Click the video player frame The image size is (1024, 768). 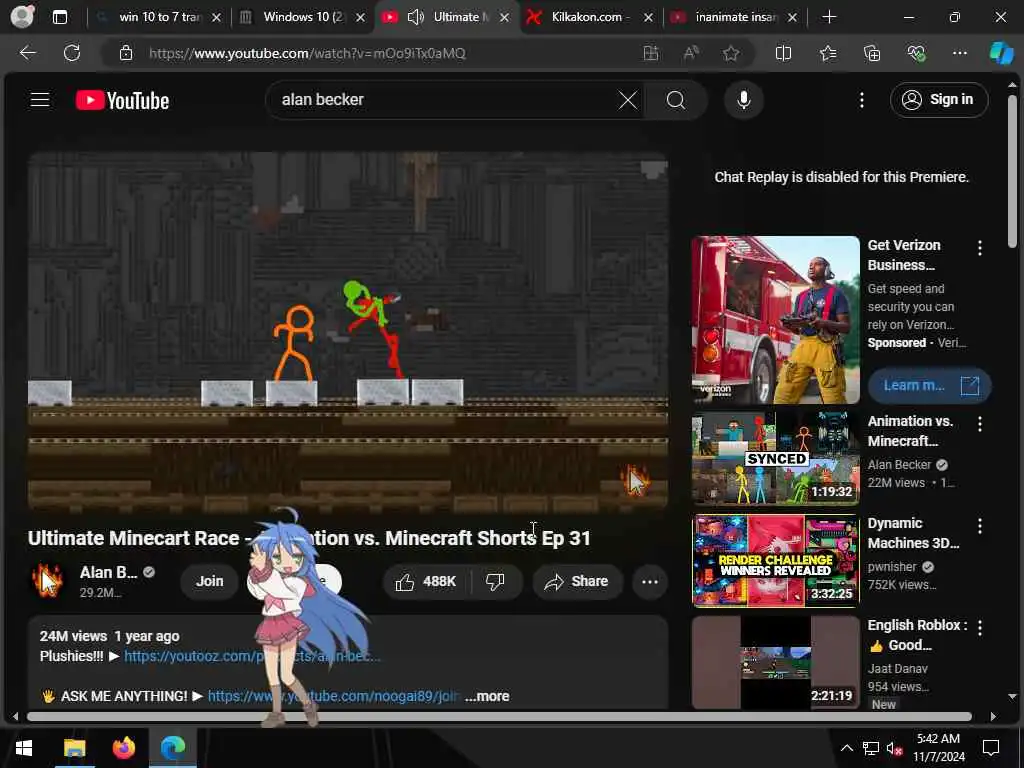[347, 330]
